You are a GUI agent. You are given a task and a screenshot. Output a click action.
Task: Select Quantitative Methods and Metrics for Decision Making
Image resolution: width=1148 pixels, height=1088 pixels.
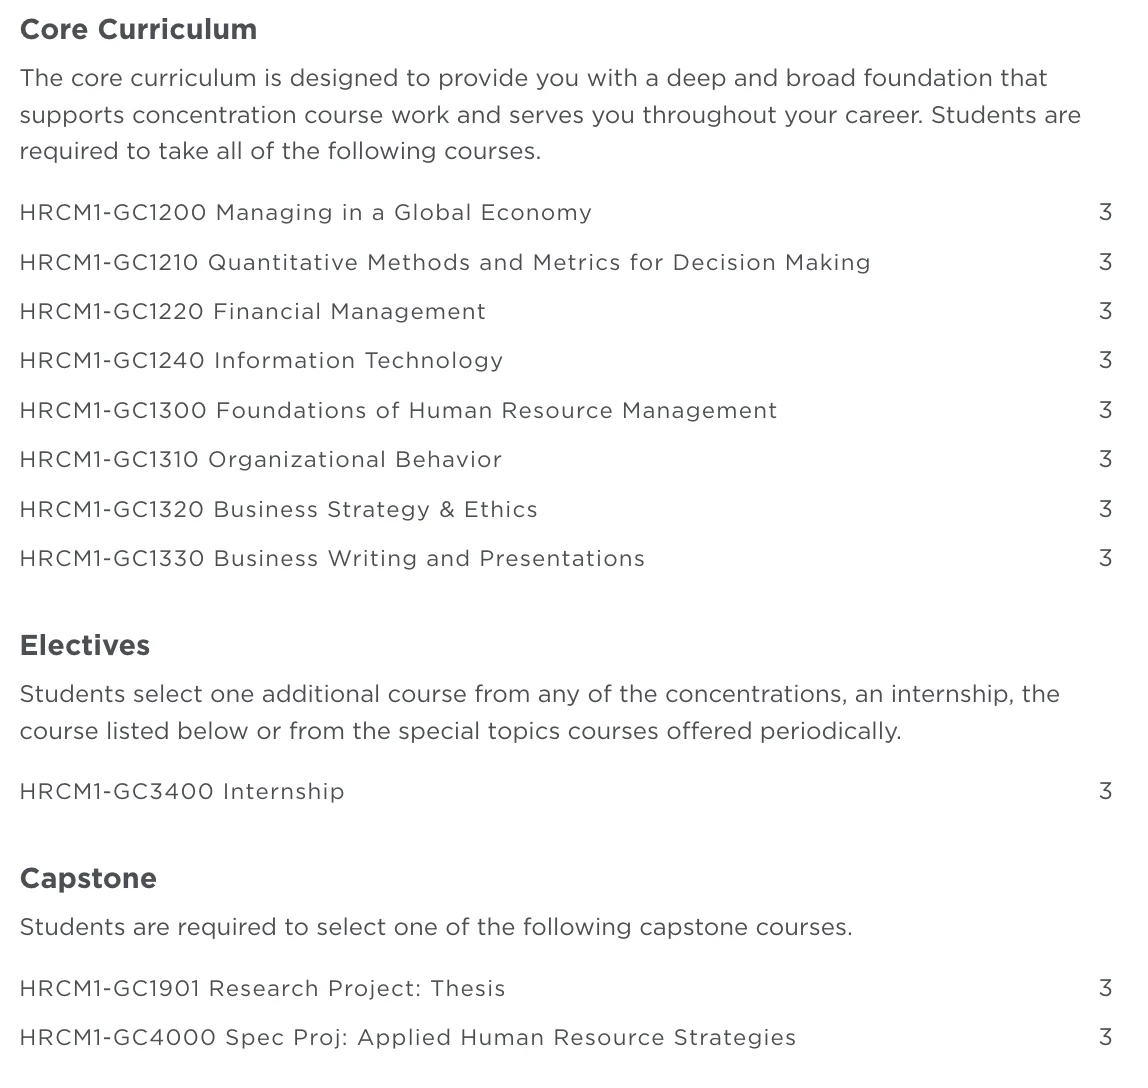(x=445, y=263)
